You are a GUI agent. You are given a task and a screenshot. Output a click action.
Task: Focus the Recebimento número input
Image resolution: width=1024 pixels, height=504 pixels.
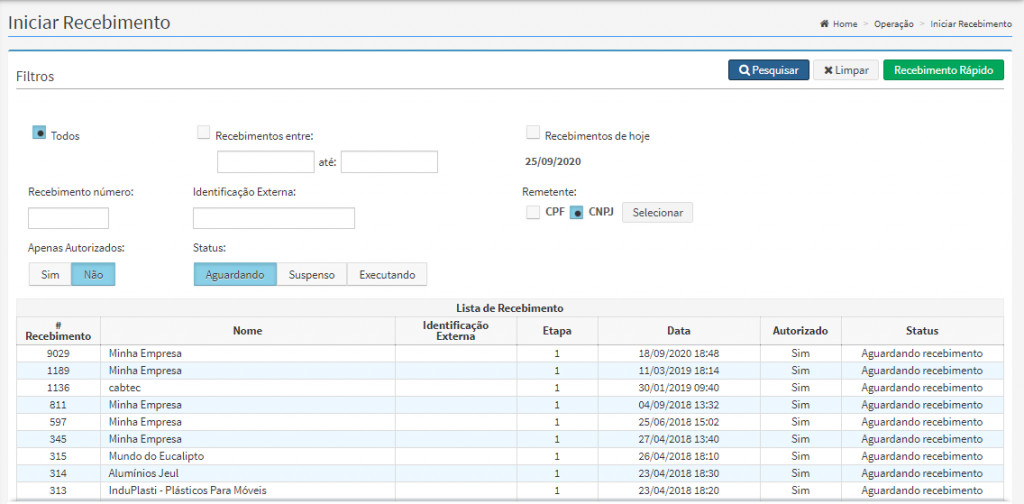click(69, 218)
